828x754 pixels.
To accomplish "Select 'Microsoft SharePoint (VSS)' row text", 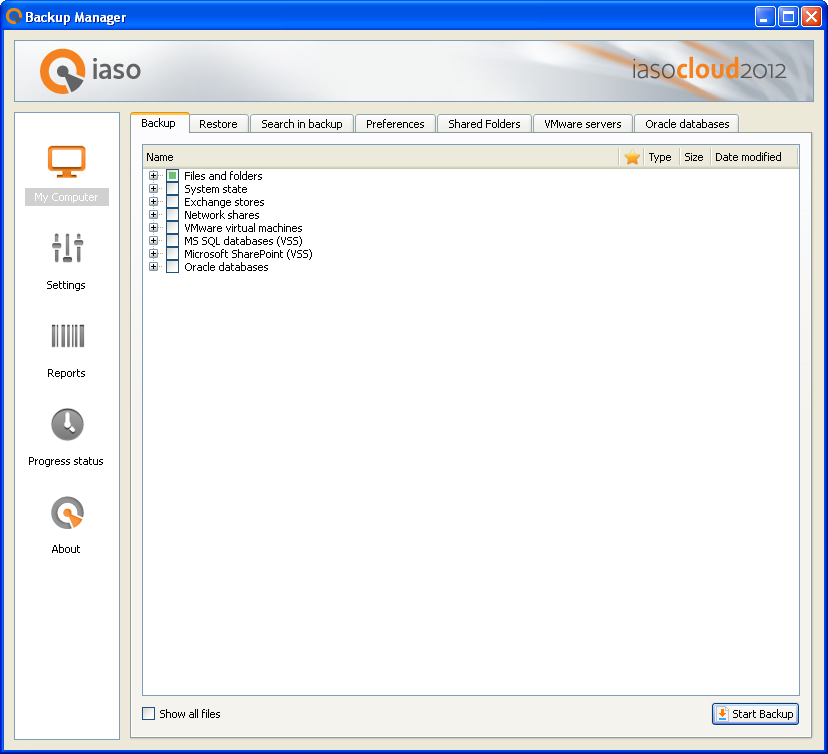I will tap(248, 254).
